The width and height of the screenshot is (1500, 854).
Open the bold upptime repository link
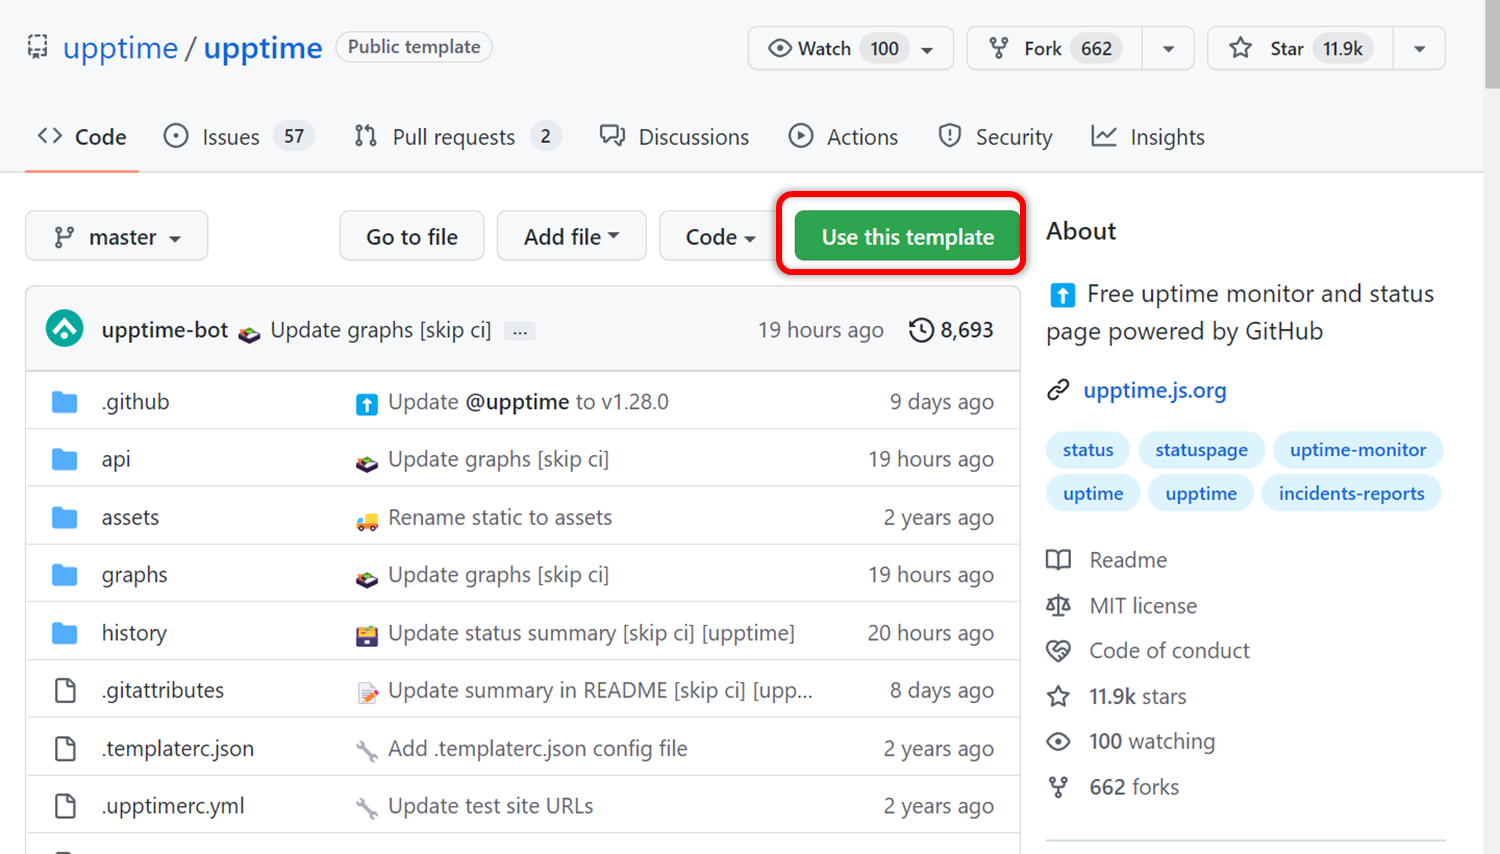click(263, 48)
